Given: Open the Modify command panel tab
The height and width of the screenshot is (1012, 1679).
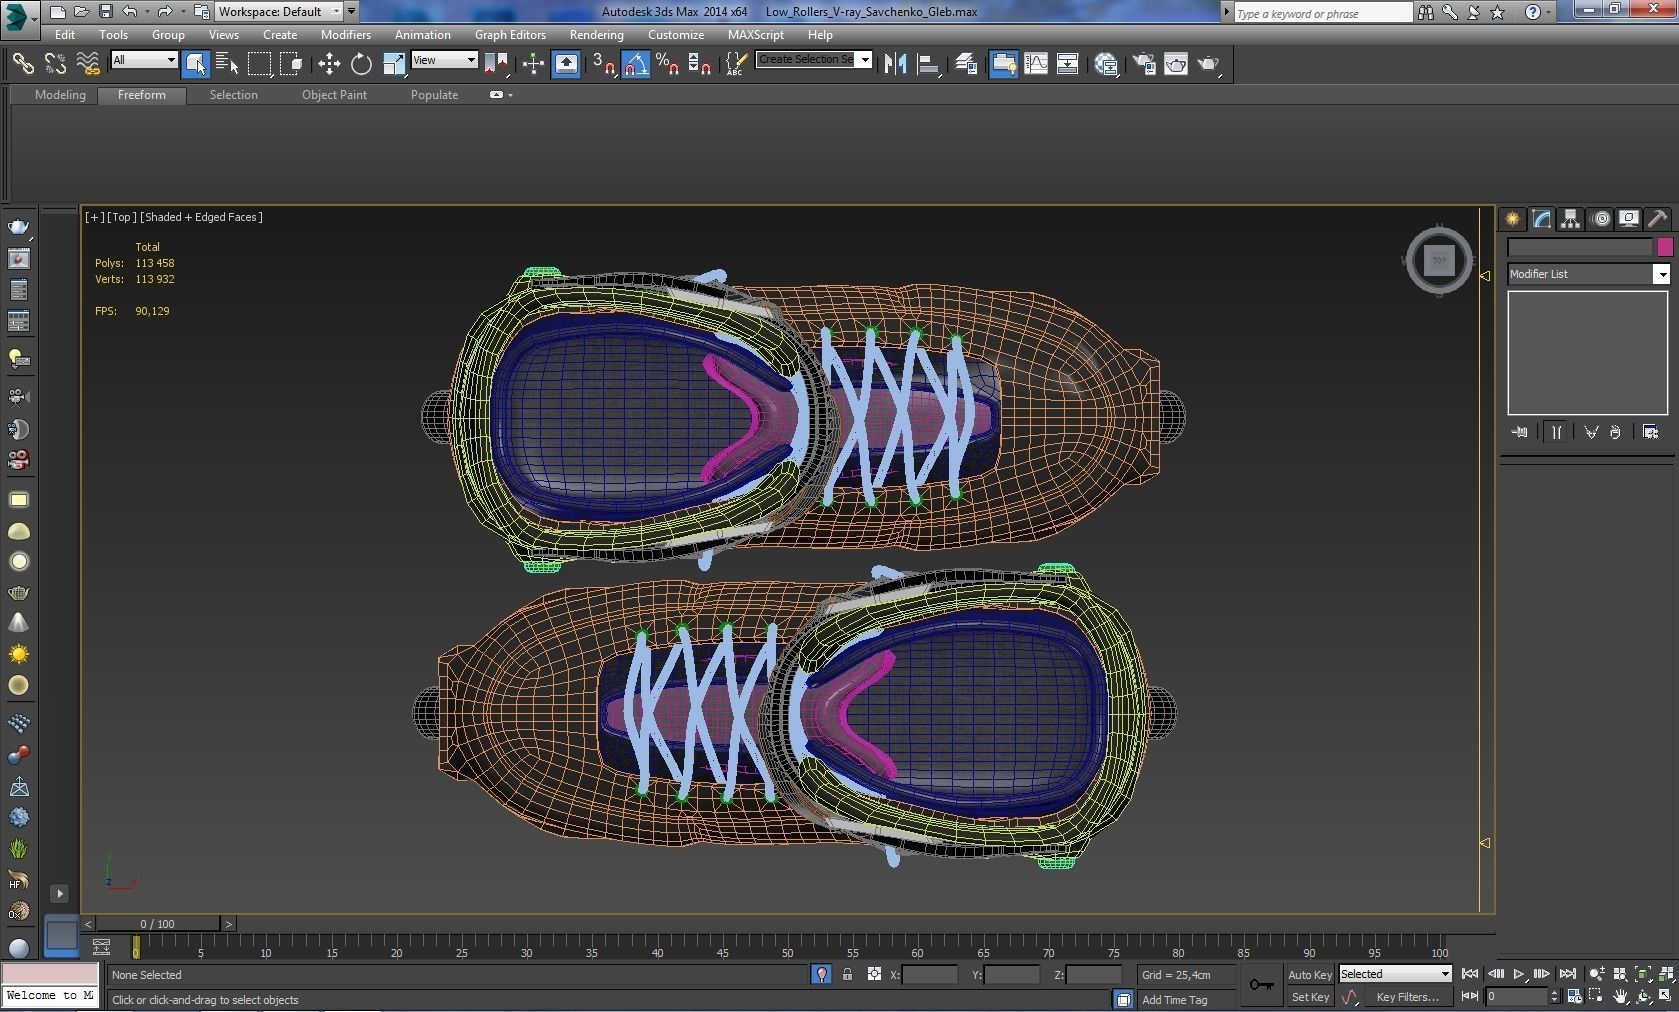Looking at the screenshot, I should click(1541, 219).
